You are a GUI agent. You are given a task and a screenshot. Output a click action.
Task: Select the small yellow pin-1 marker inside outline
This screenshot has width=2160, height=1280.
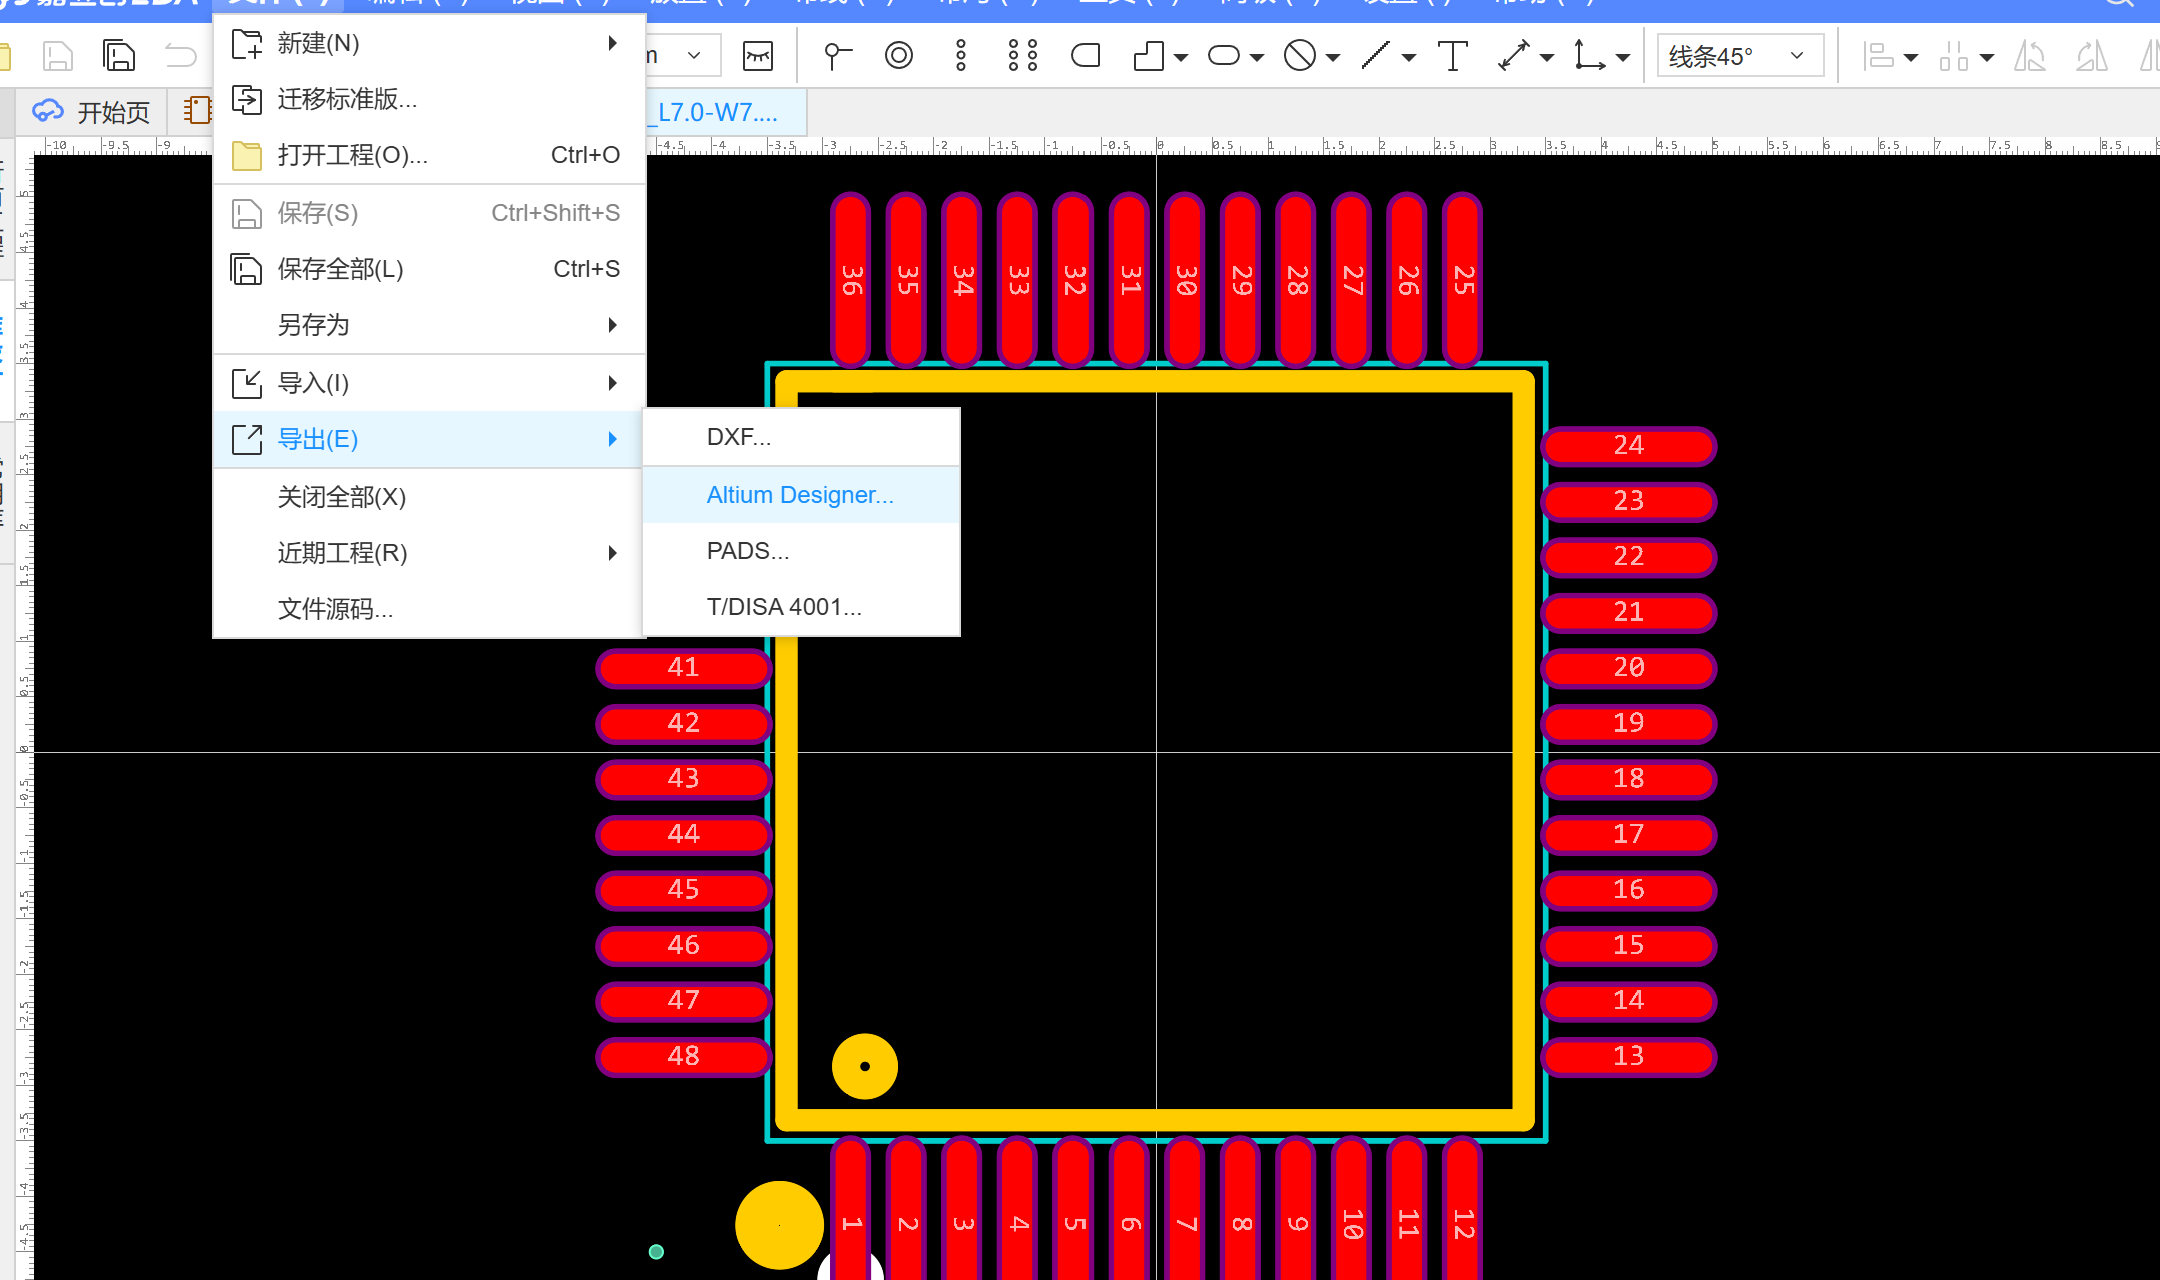[865, 1066]
